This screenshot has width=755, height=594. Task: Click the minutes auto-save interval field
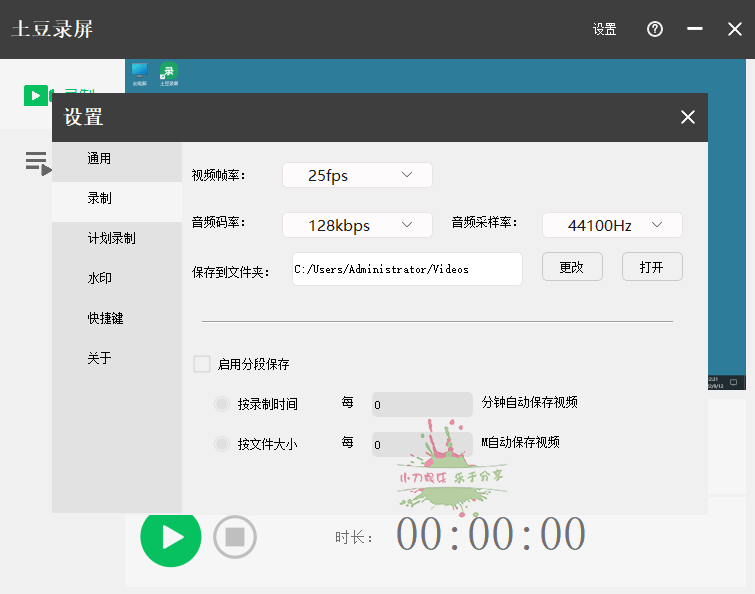421,405
